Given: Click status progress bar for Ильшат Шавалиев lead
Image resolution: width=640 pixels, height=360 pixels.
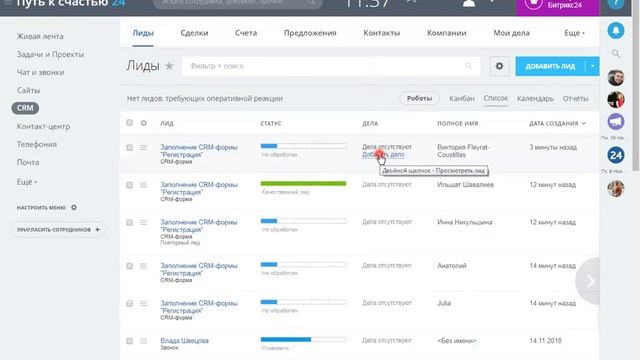Looking at the screenshot, I should (x=303, y=184).
